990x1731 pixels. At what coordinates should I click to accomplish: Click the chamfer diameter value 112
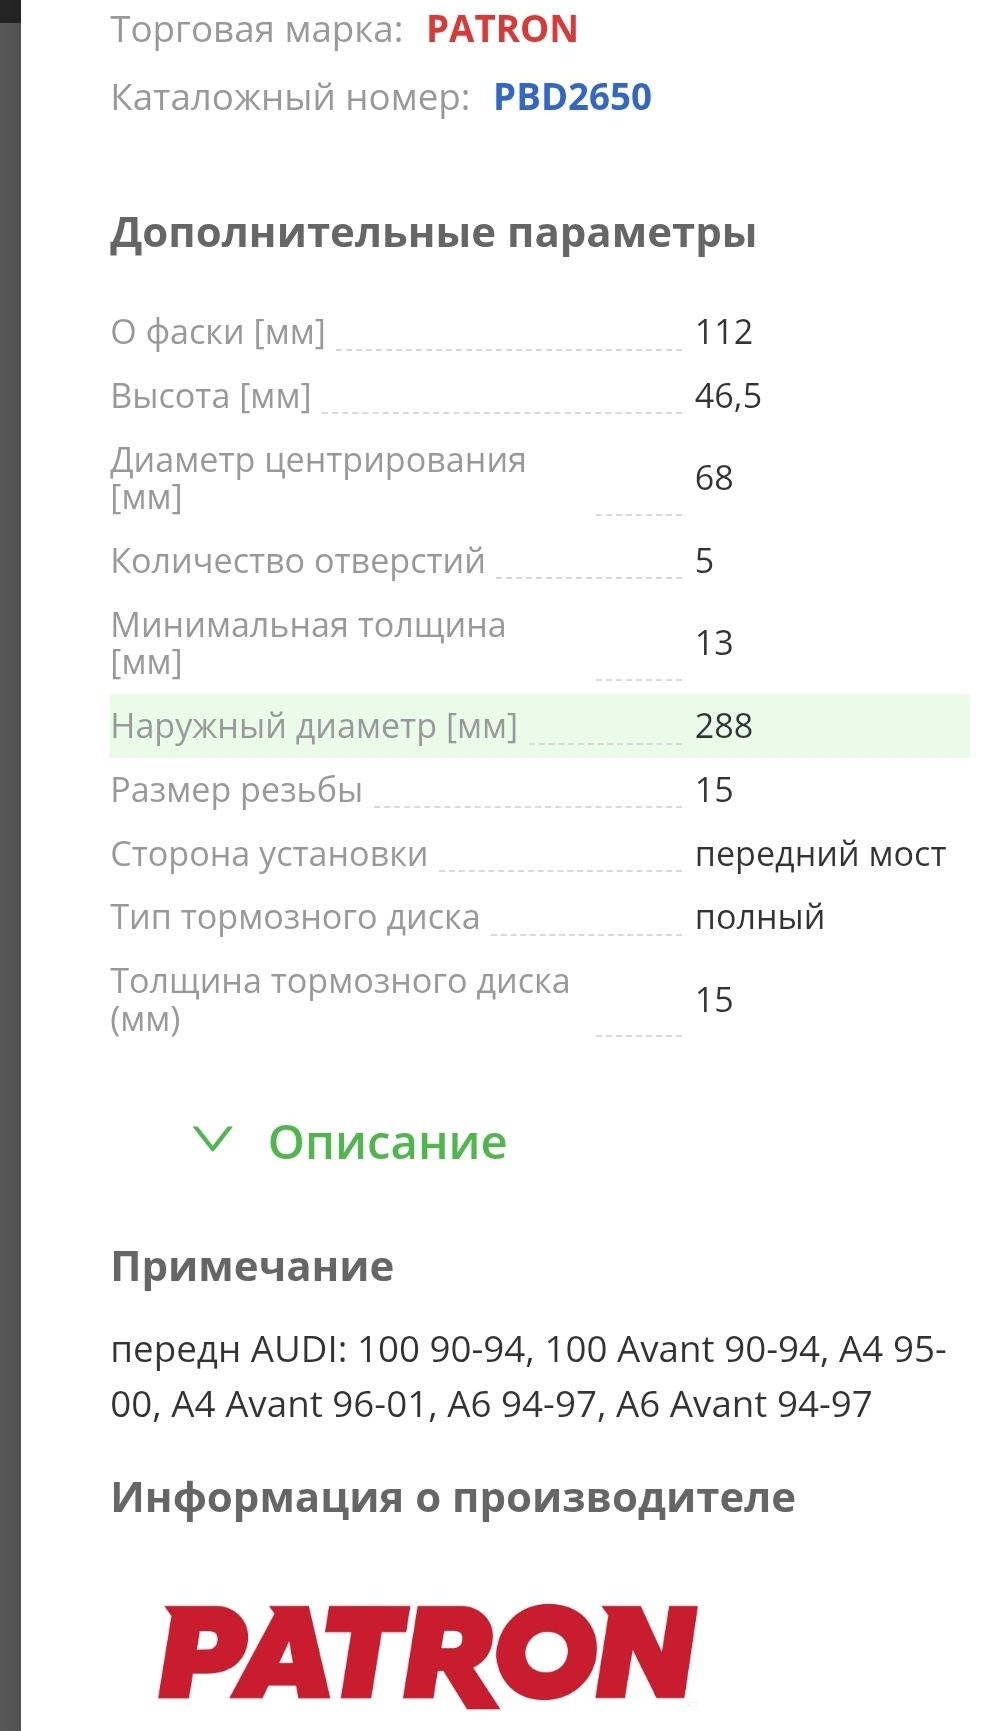(723, 332)
